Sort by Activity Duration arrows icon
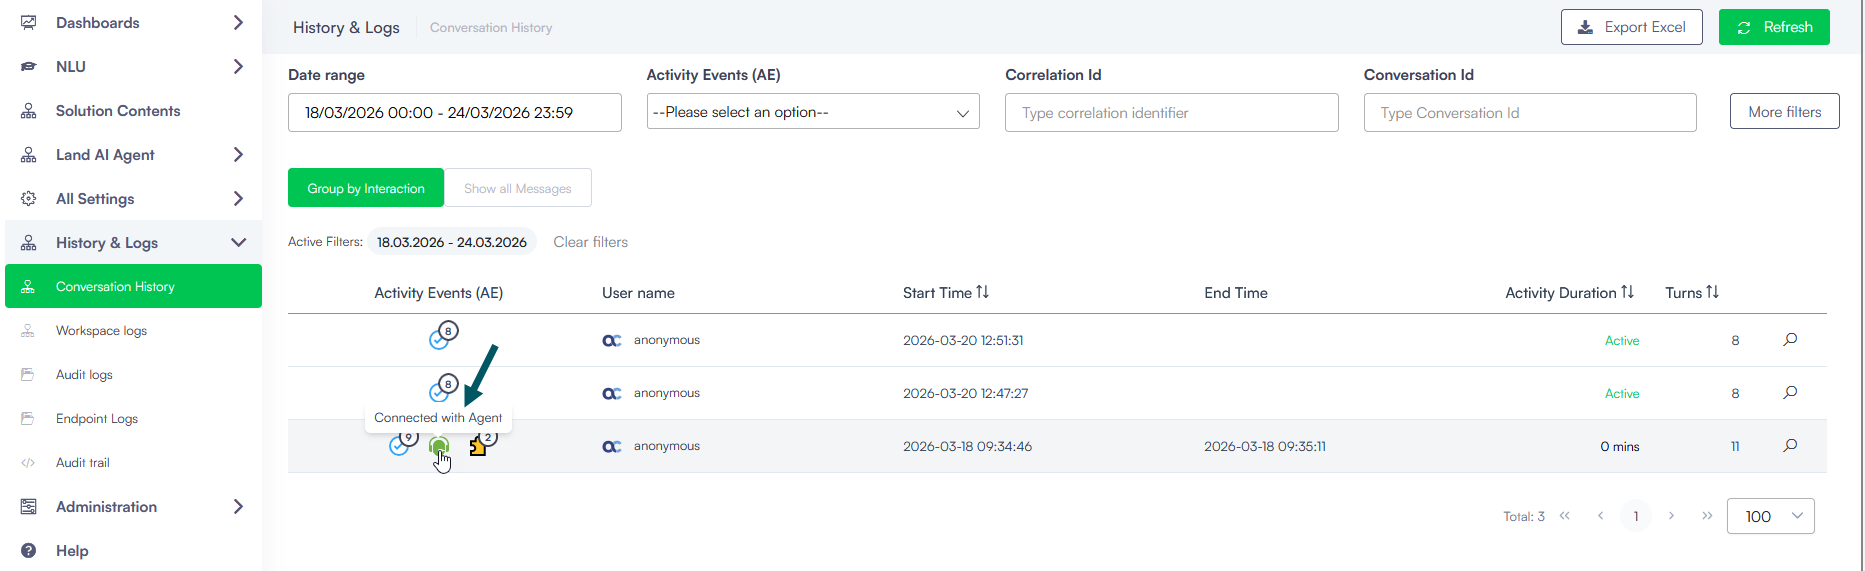Viewport: 1865px width, 571px height. click(x=1627, y=292)
